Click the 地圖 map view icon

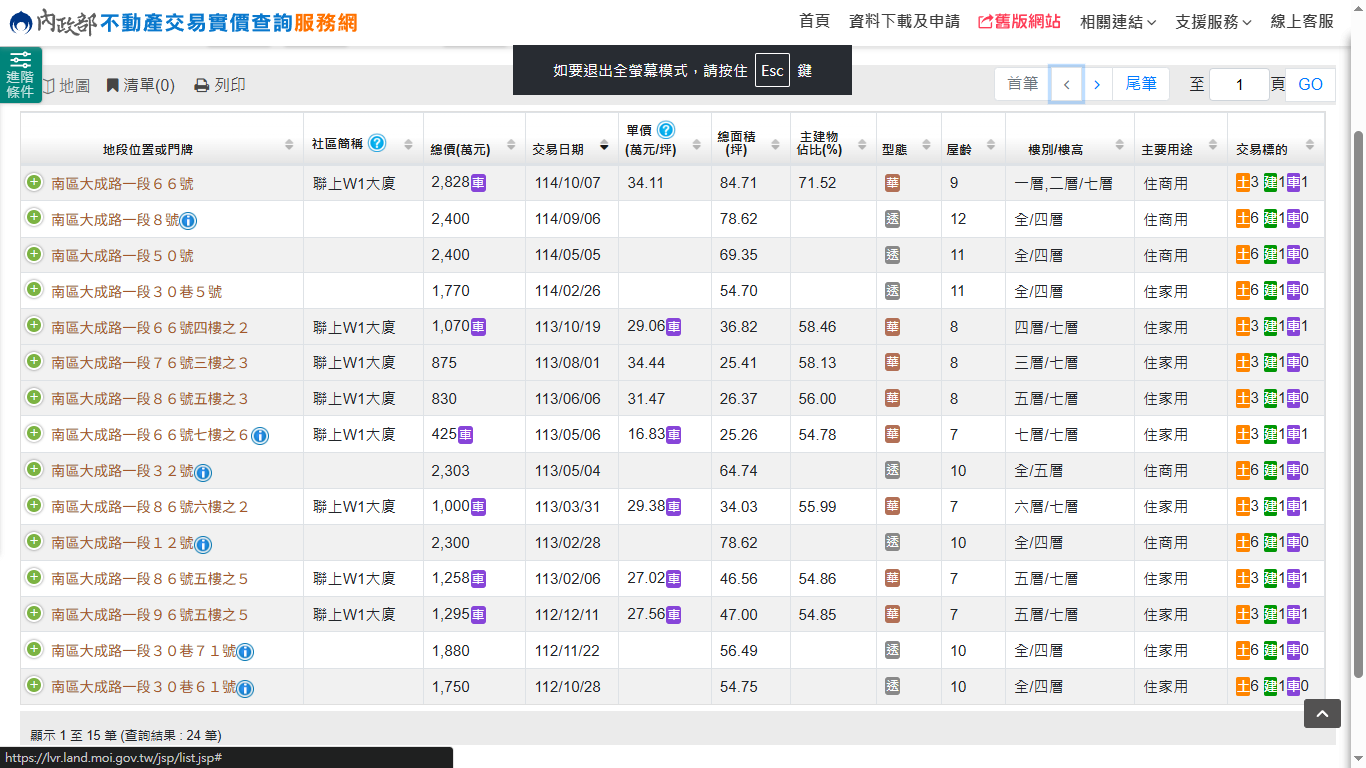[x=48, y=86]
